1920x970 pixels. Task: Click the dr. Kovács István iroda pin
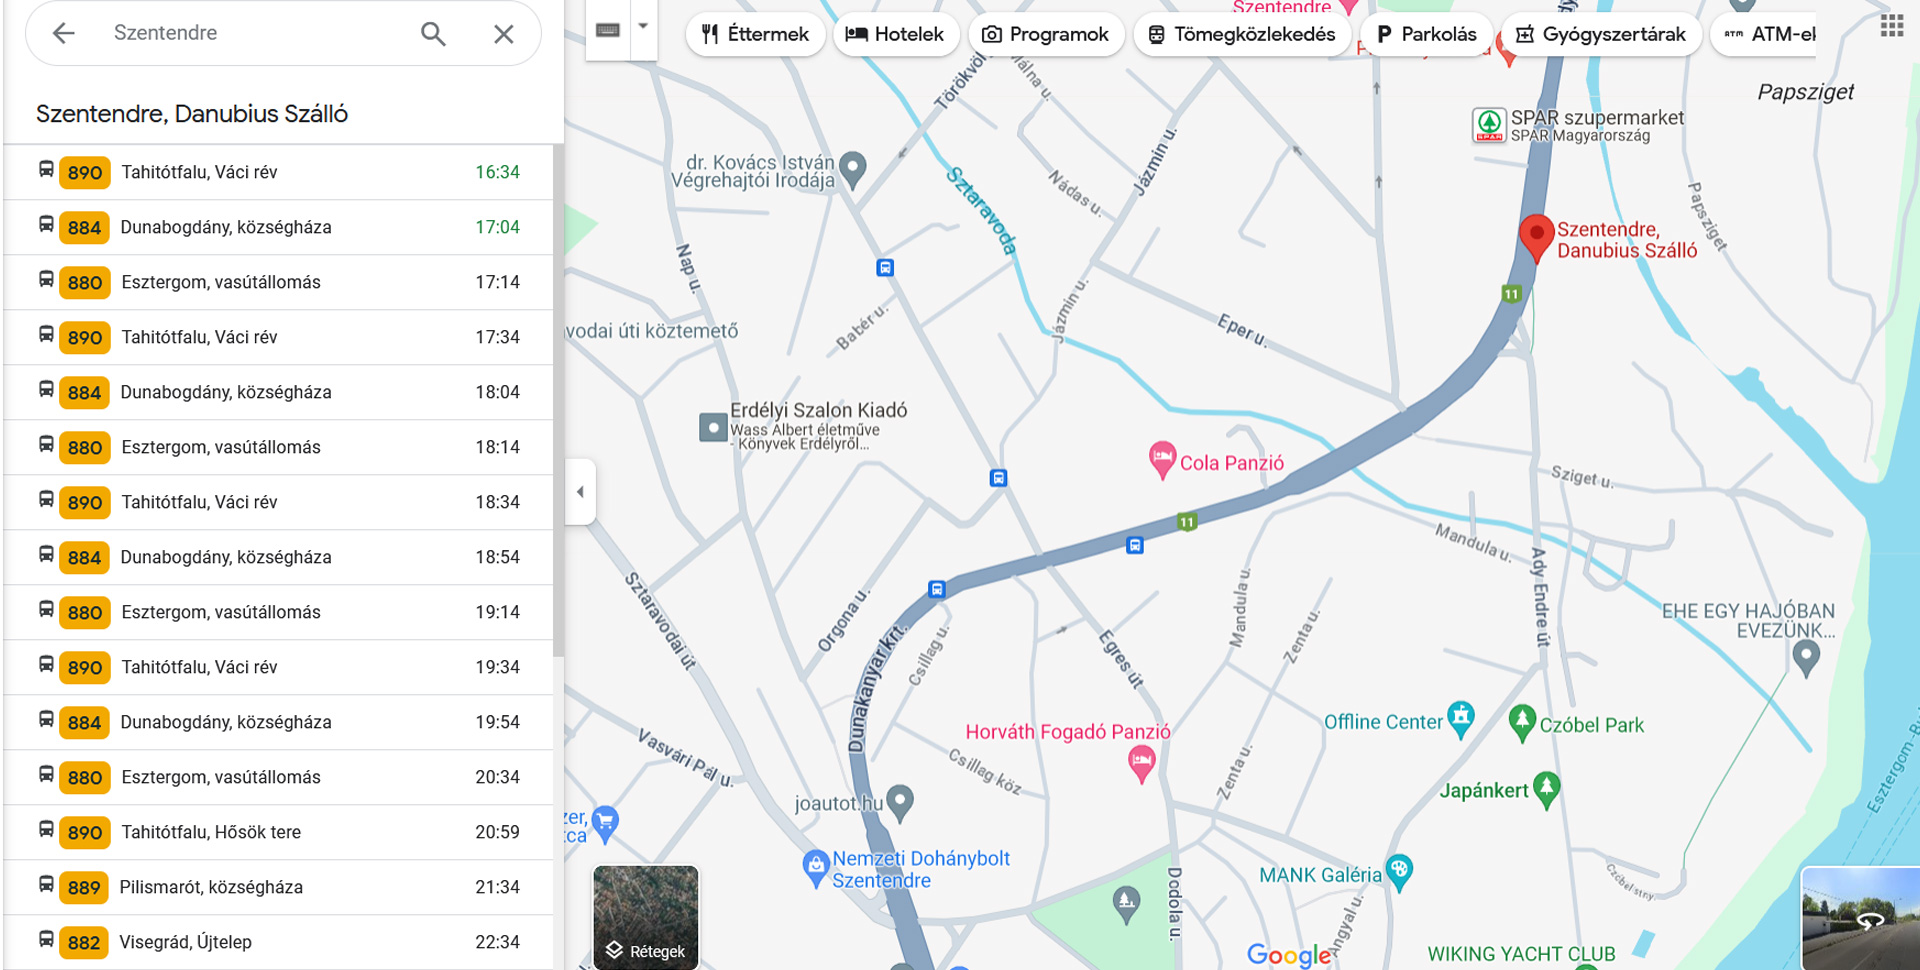pos(852,169)
